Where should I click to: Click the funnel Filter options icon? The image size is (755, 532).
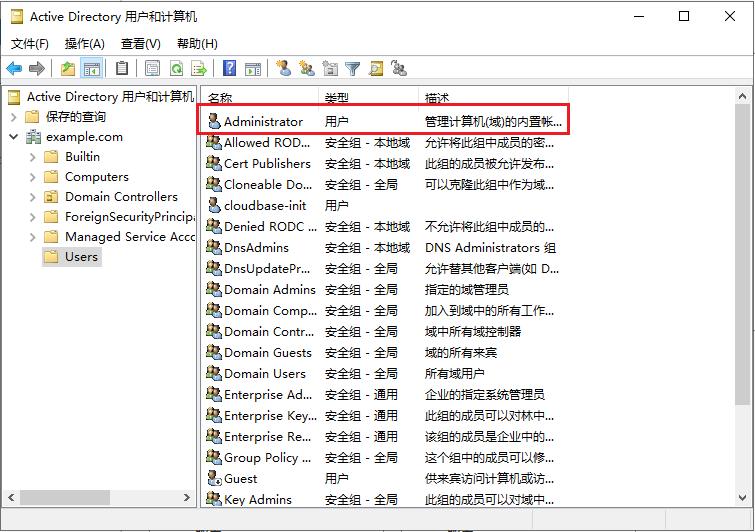353,69
